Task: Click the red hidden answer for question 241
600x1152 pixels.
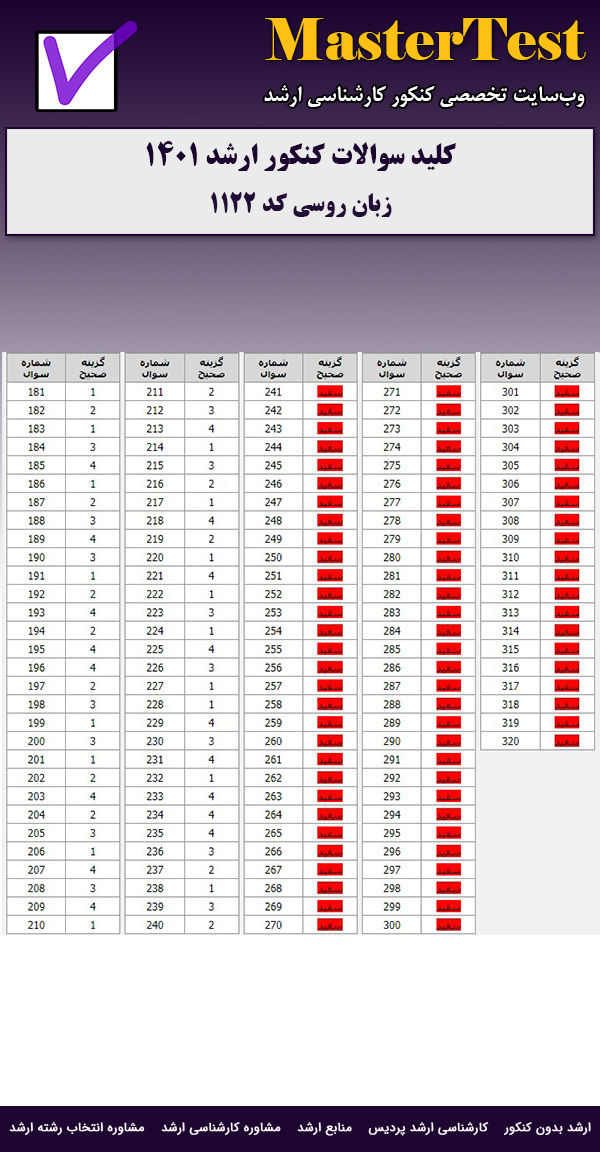Action: click(329, 392)
